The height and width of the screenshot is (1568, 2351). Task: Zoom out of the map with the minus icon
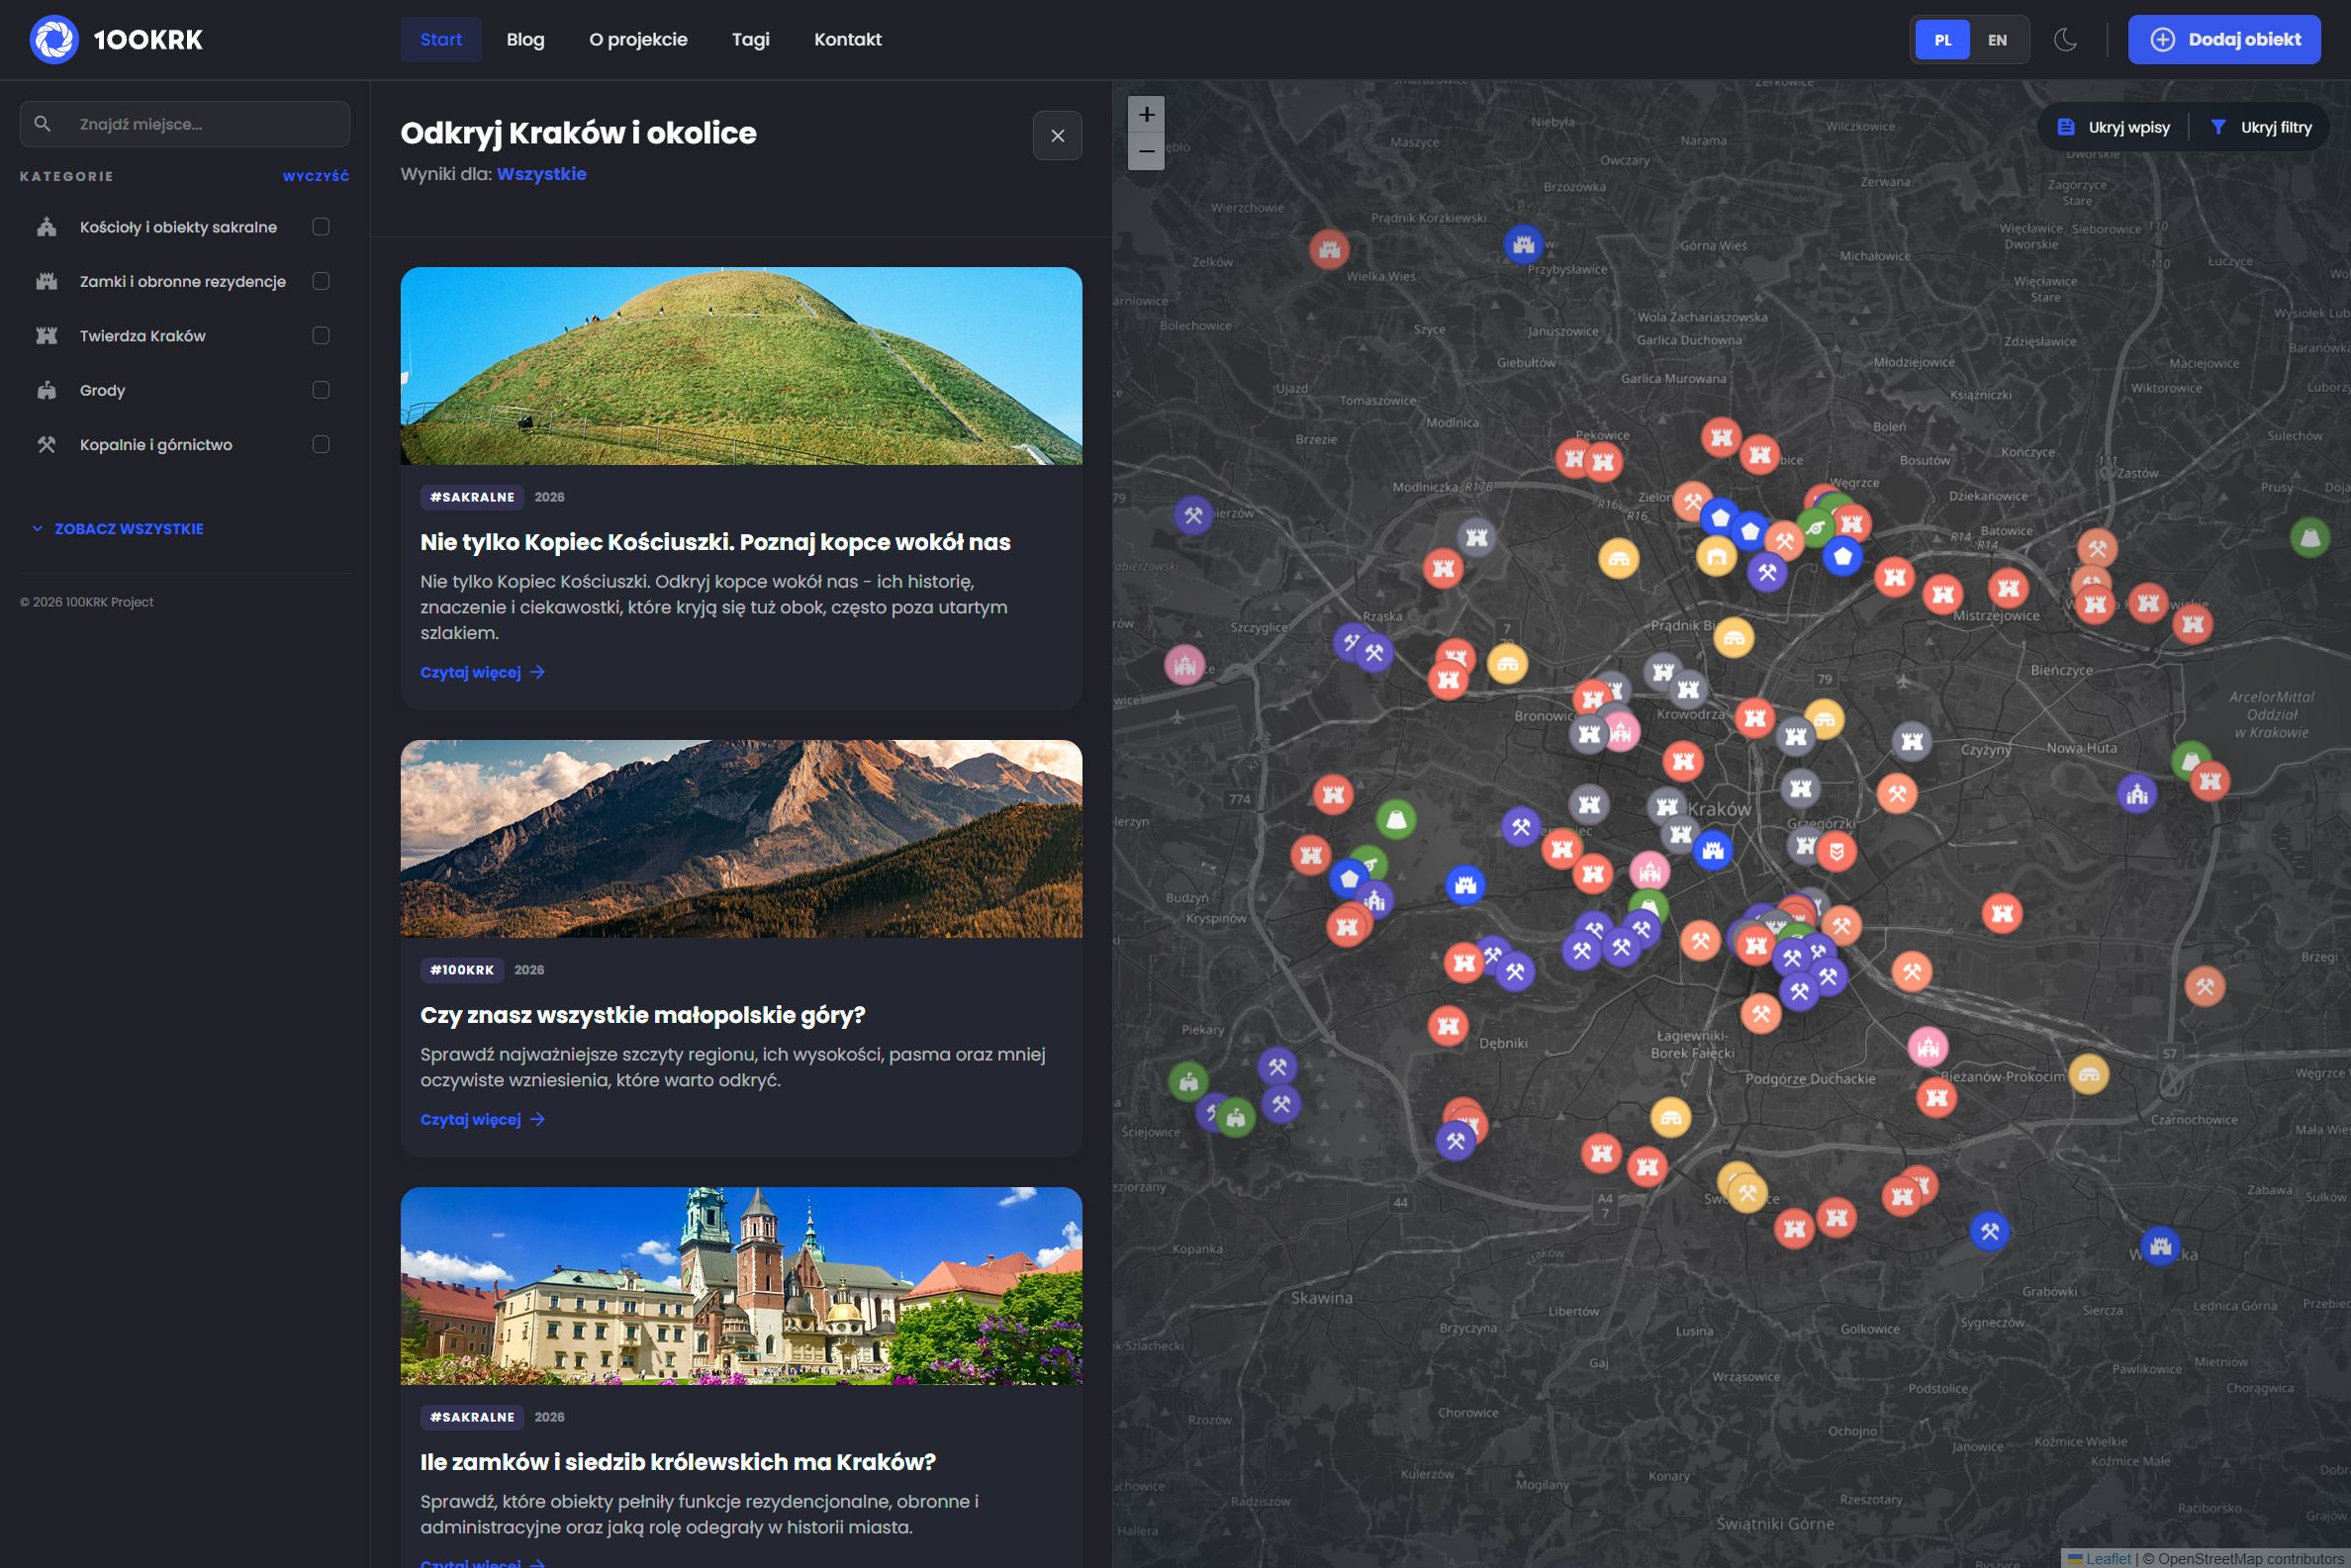click(x=1145, y=152)
